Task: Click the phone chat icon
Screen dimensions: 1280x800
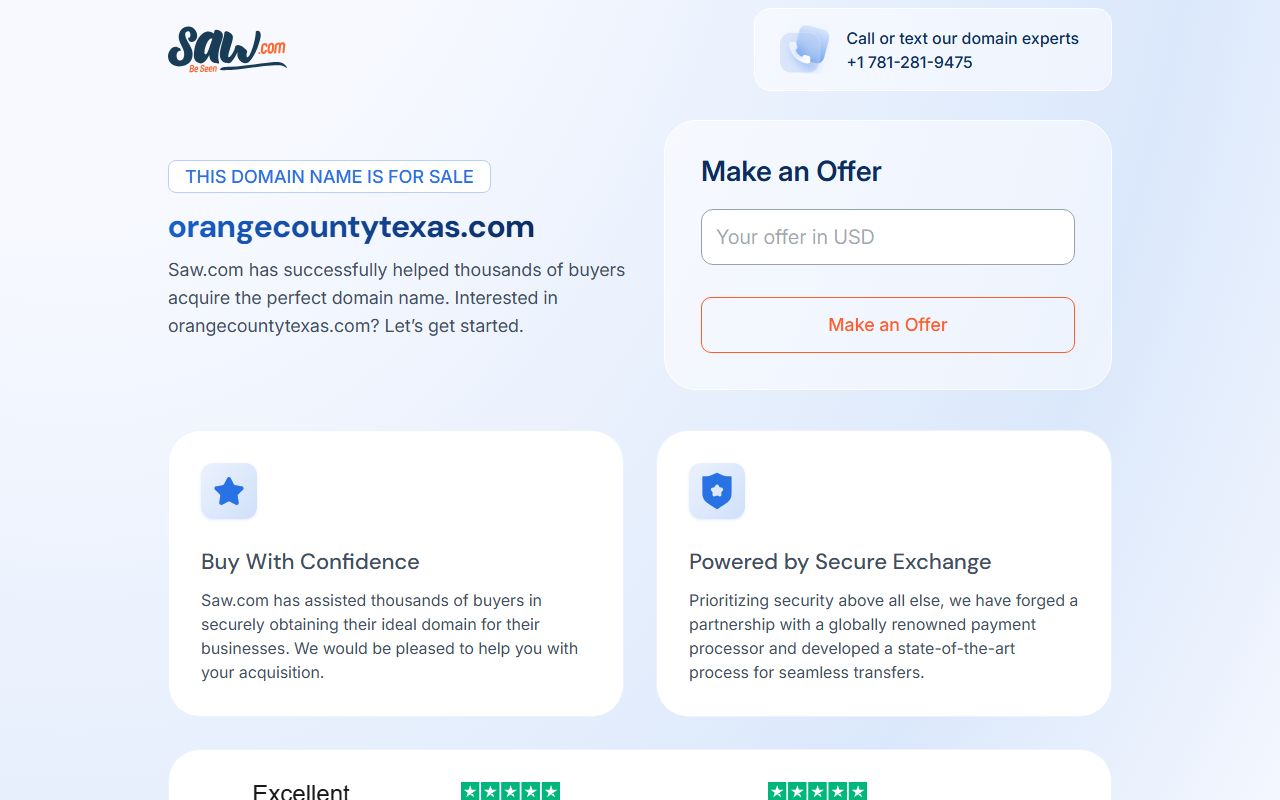Action: tap(805, 49)
